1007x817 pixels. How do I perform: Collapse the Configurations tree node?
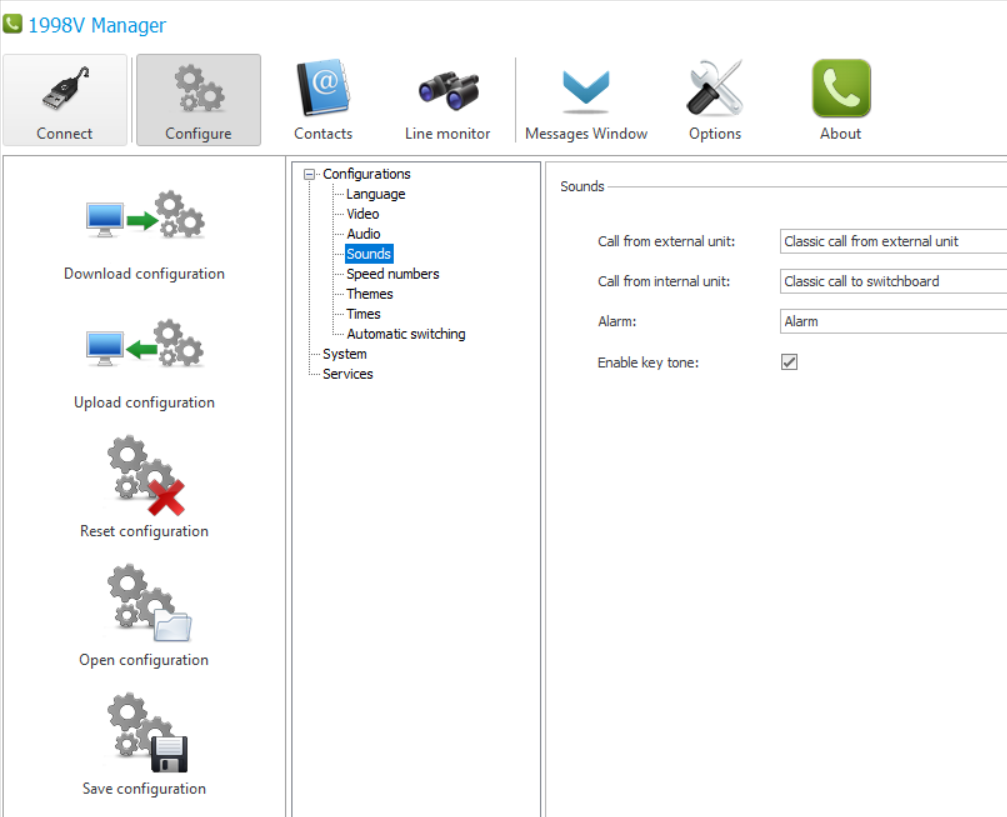(310, 174)
